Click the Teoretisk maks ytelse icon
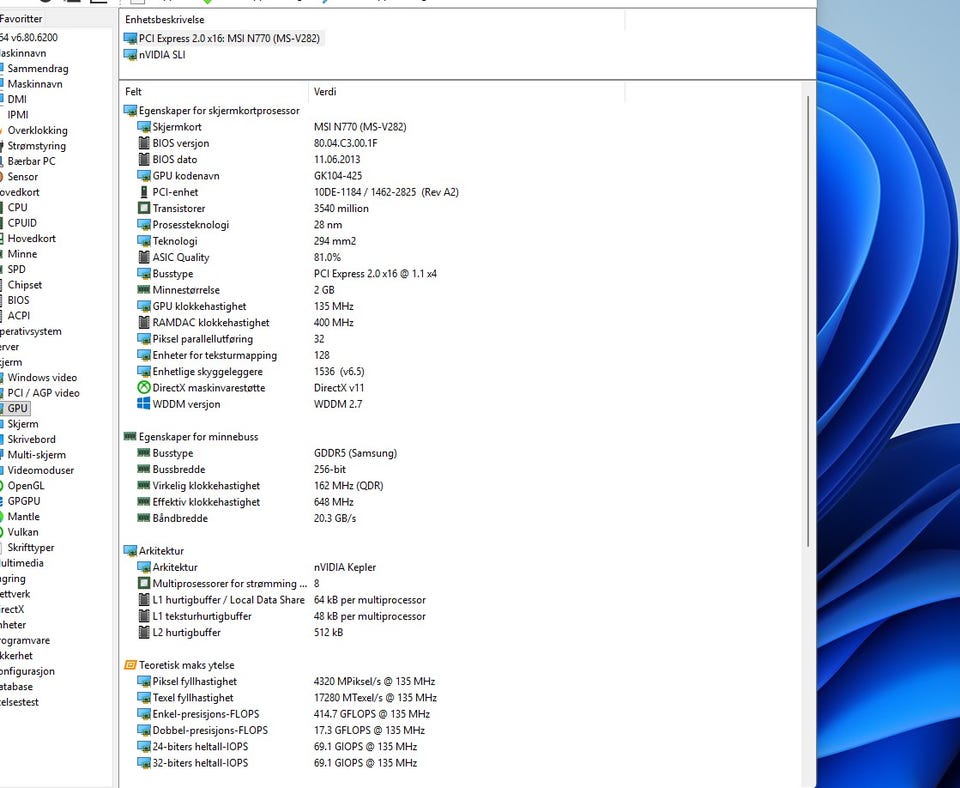Viewport: 960px width, 788px height. tap(130, 665)
